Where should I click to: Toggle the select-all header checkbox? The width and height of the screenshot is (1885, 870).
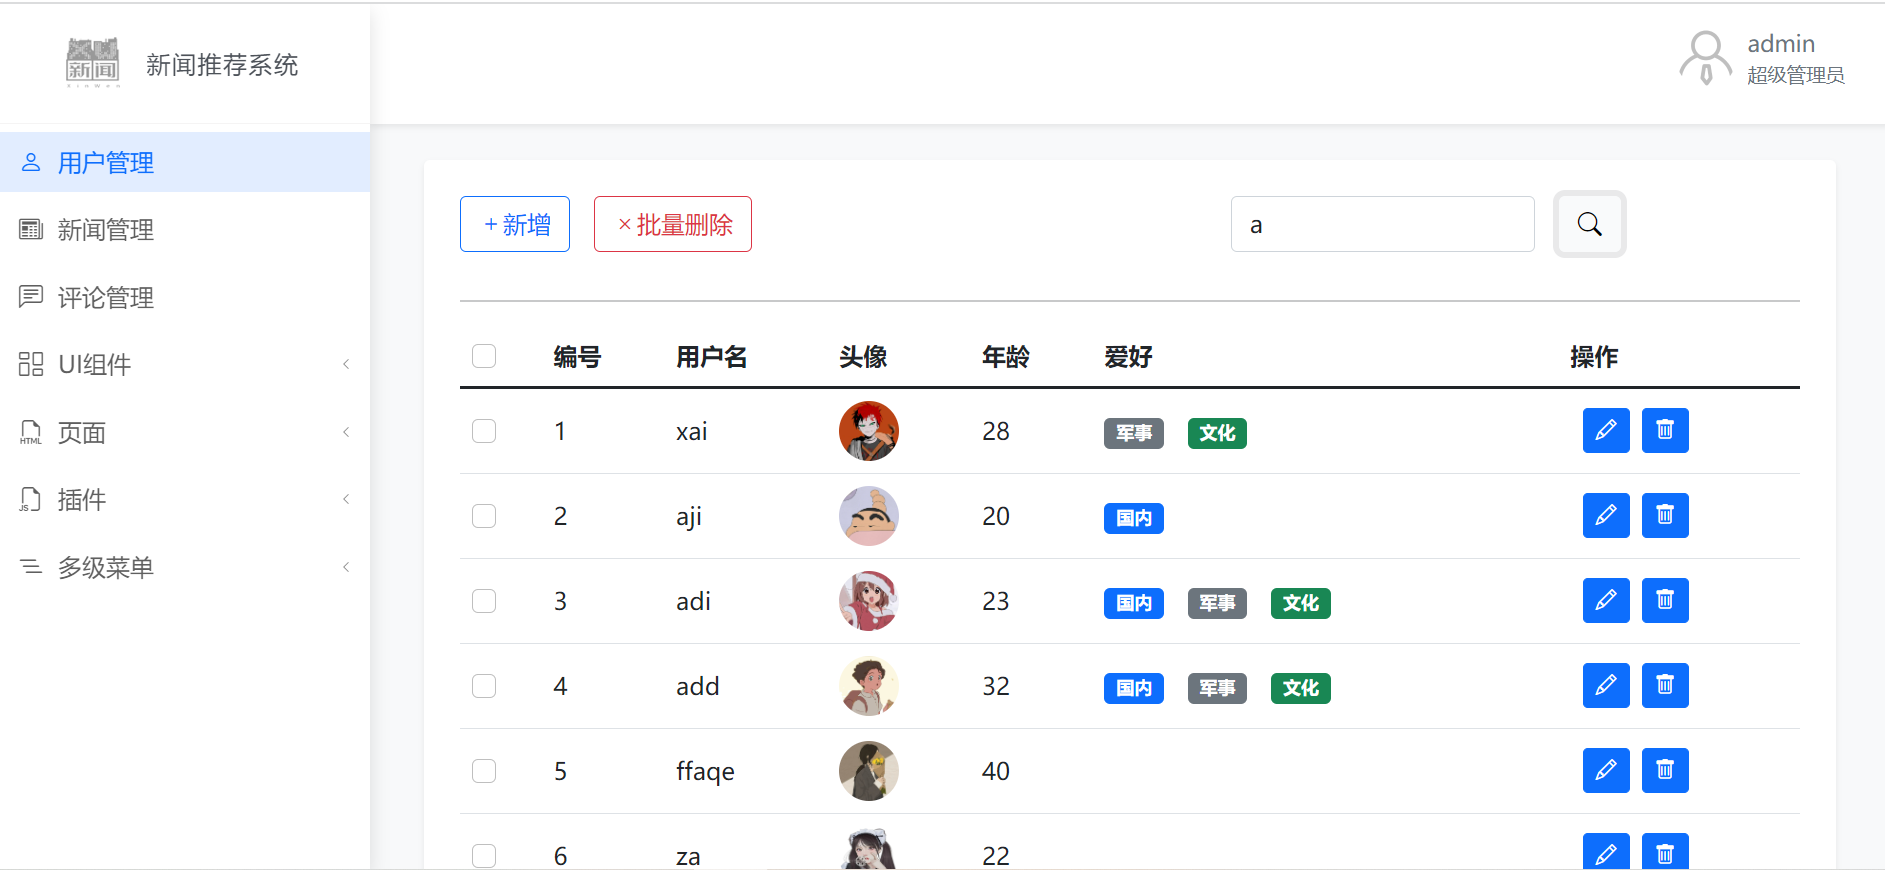pos(484,356)
